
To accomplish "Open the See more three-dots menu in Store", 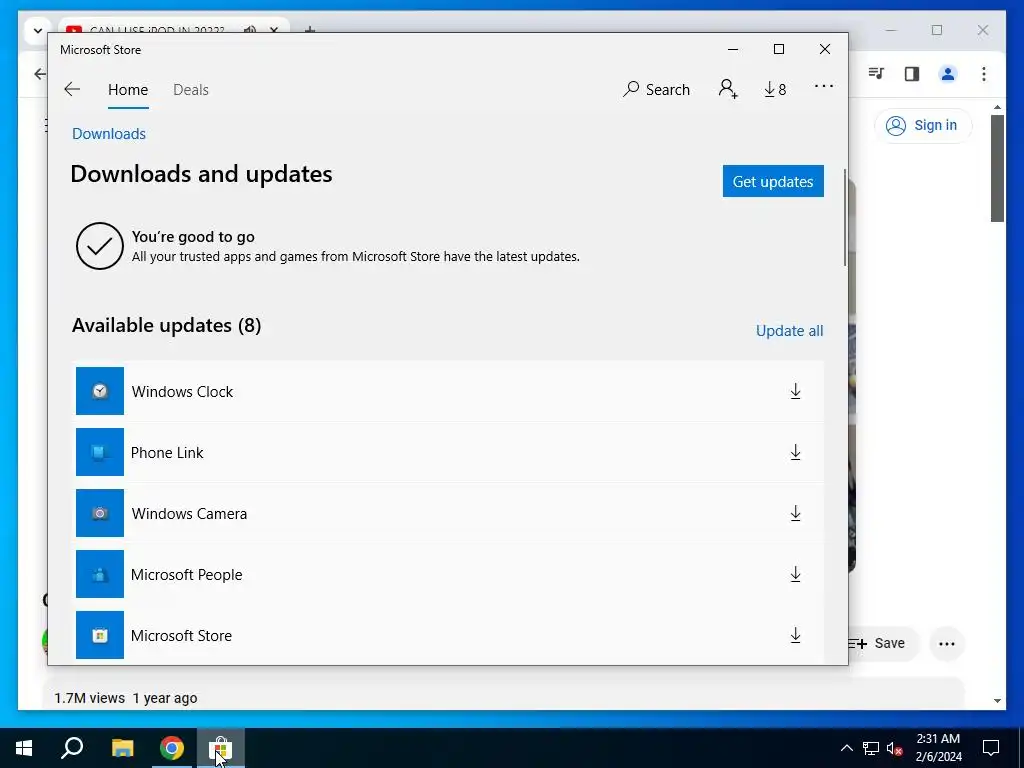I will pyautogui.click(x=824, y=86).
